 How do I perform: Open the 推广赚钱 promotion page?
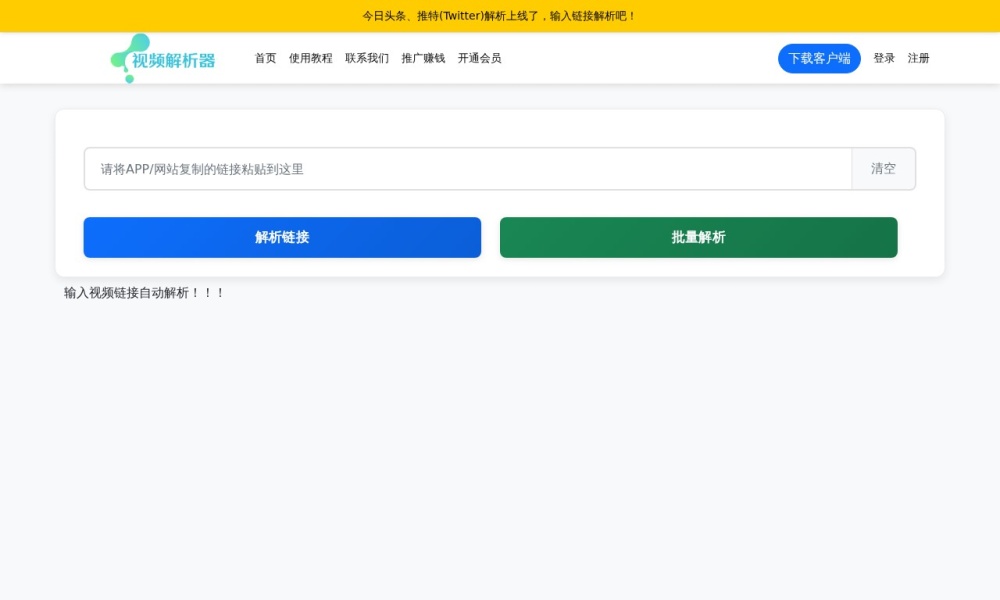pos(422,58)
